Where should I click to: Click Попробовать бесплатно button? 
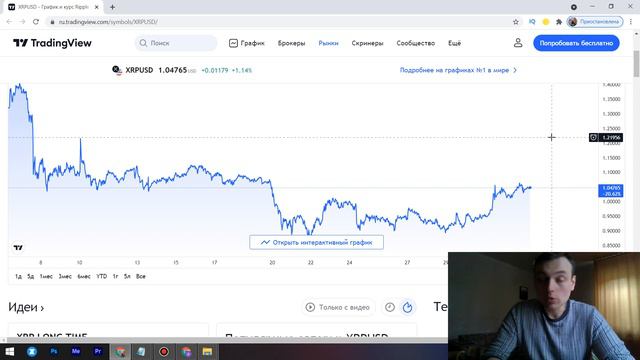(576, 43)
